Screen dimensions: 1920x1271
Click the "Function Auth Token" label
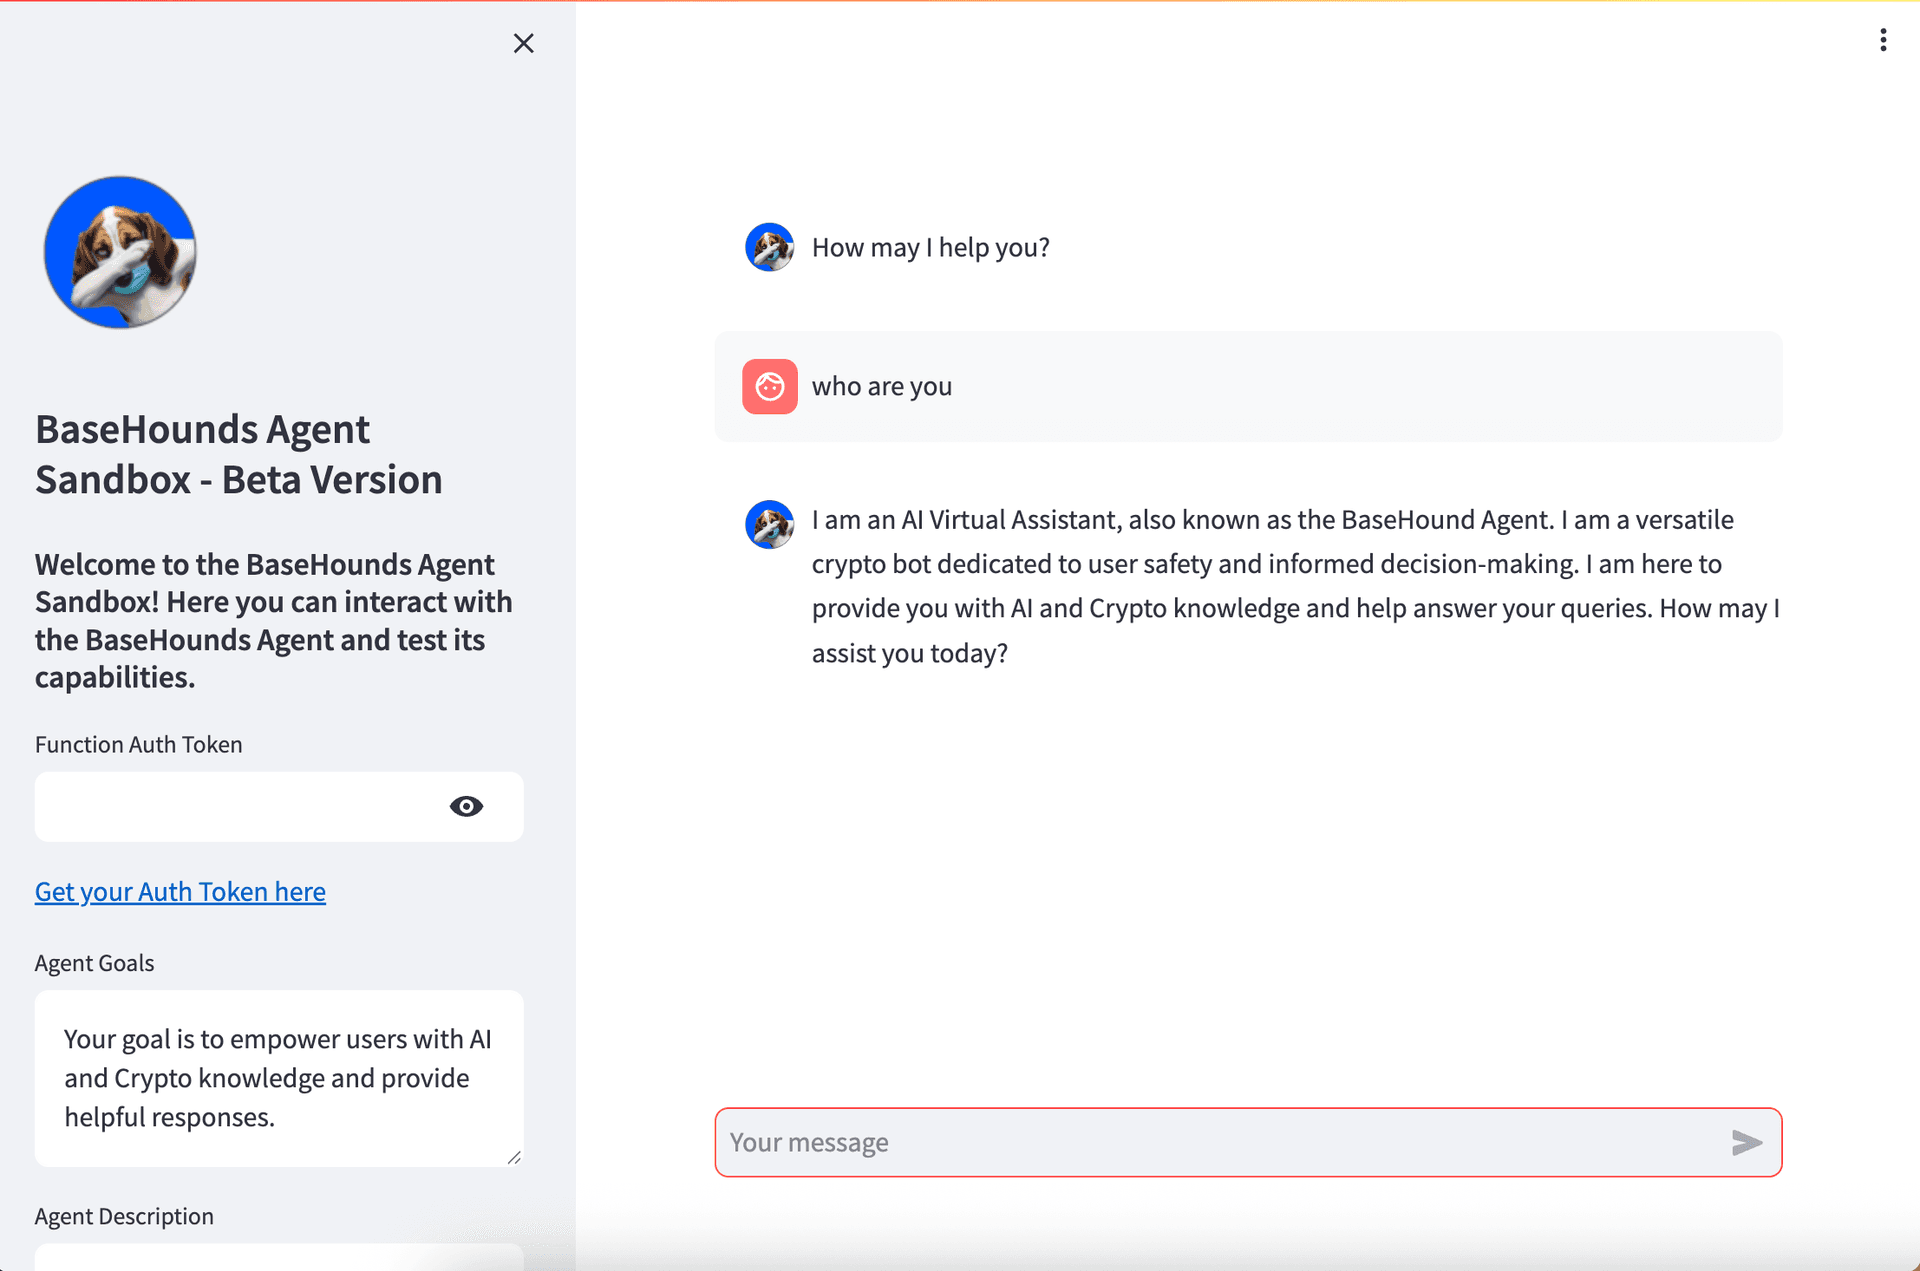click(x=138, y=744)
